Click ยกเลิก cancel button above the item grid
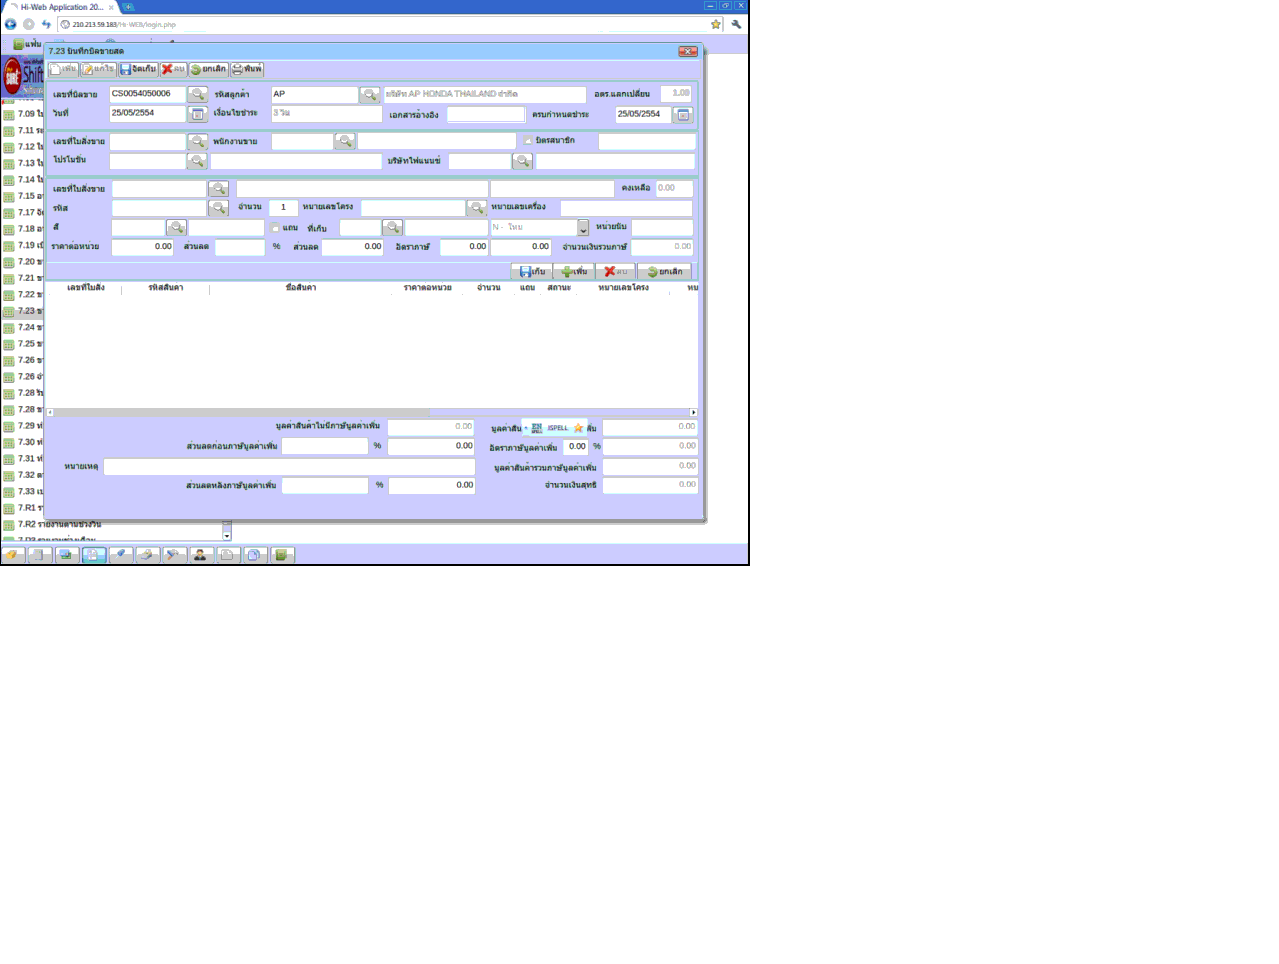The height and width of the screenshot is (964, 1279). click(x=664, y=271)
